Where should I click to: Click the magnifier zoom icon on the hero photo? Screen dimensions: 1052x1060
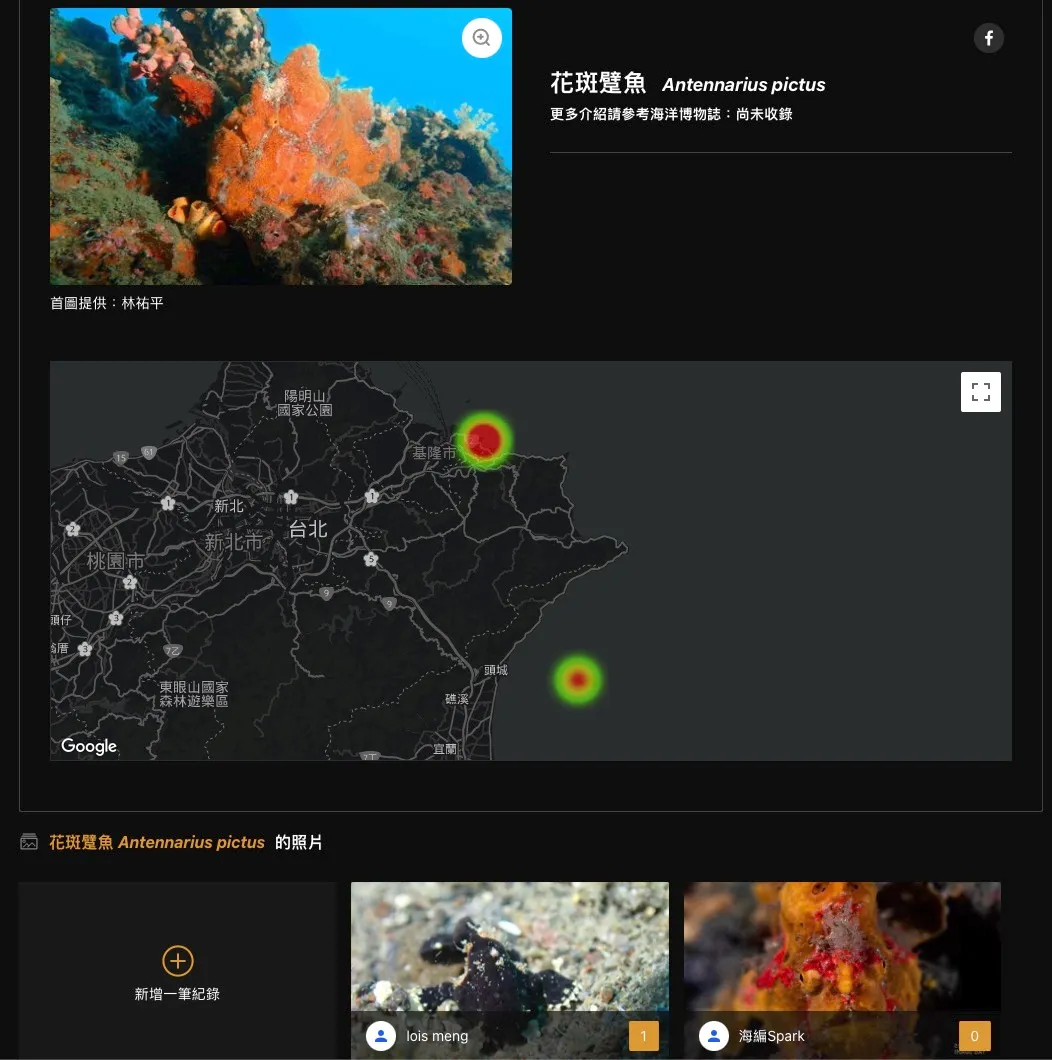click(x=481, y=37)
